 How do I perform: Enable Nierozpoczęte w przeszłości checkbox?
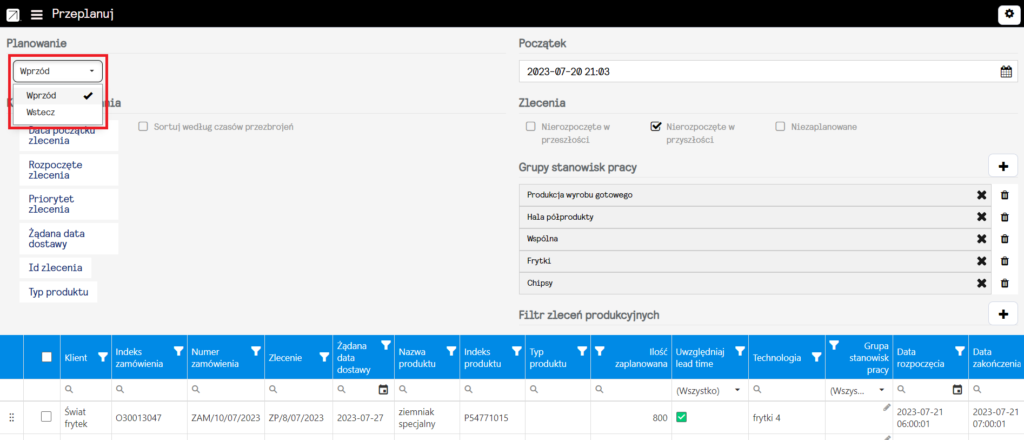coord(531,127)
